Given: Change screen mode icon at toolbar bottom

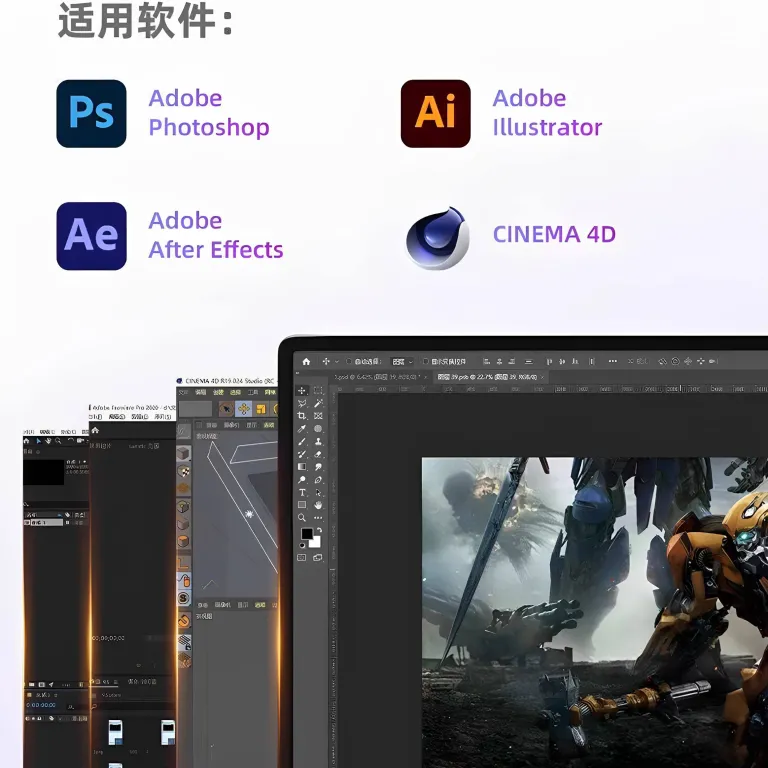Looking at the screenshot, I should [318, 557].
